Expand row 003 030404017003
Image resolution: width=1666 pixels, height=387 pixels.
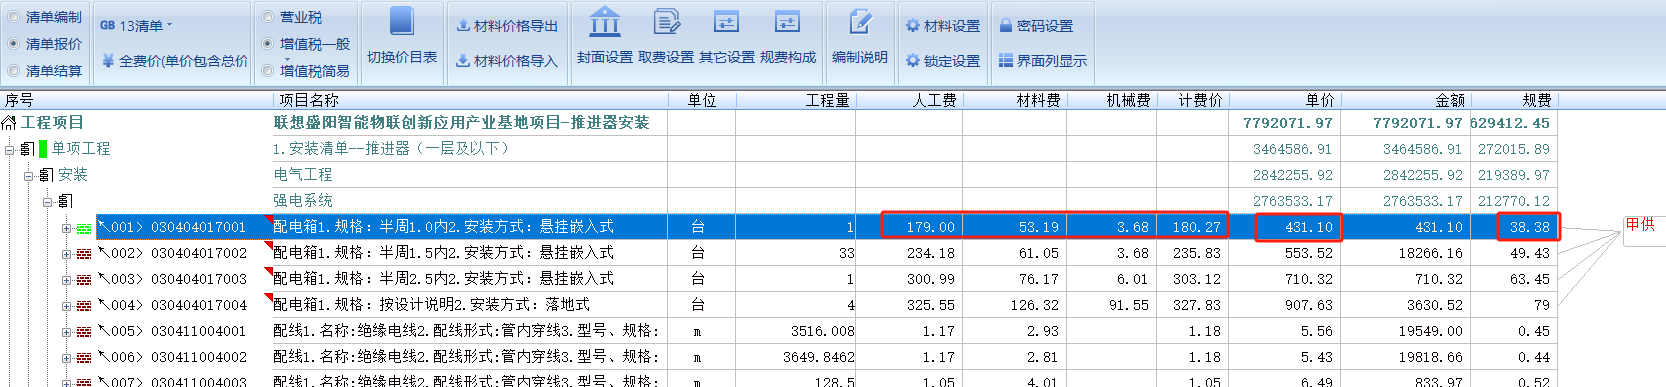[66, 280]
